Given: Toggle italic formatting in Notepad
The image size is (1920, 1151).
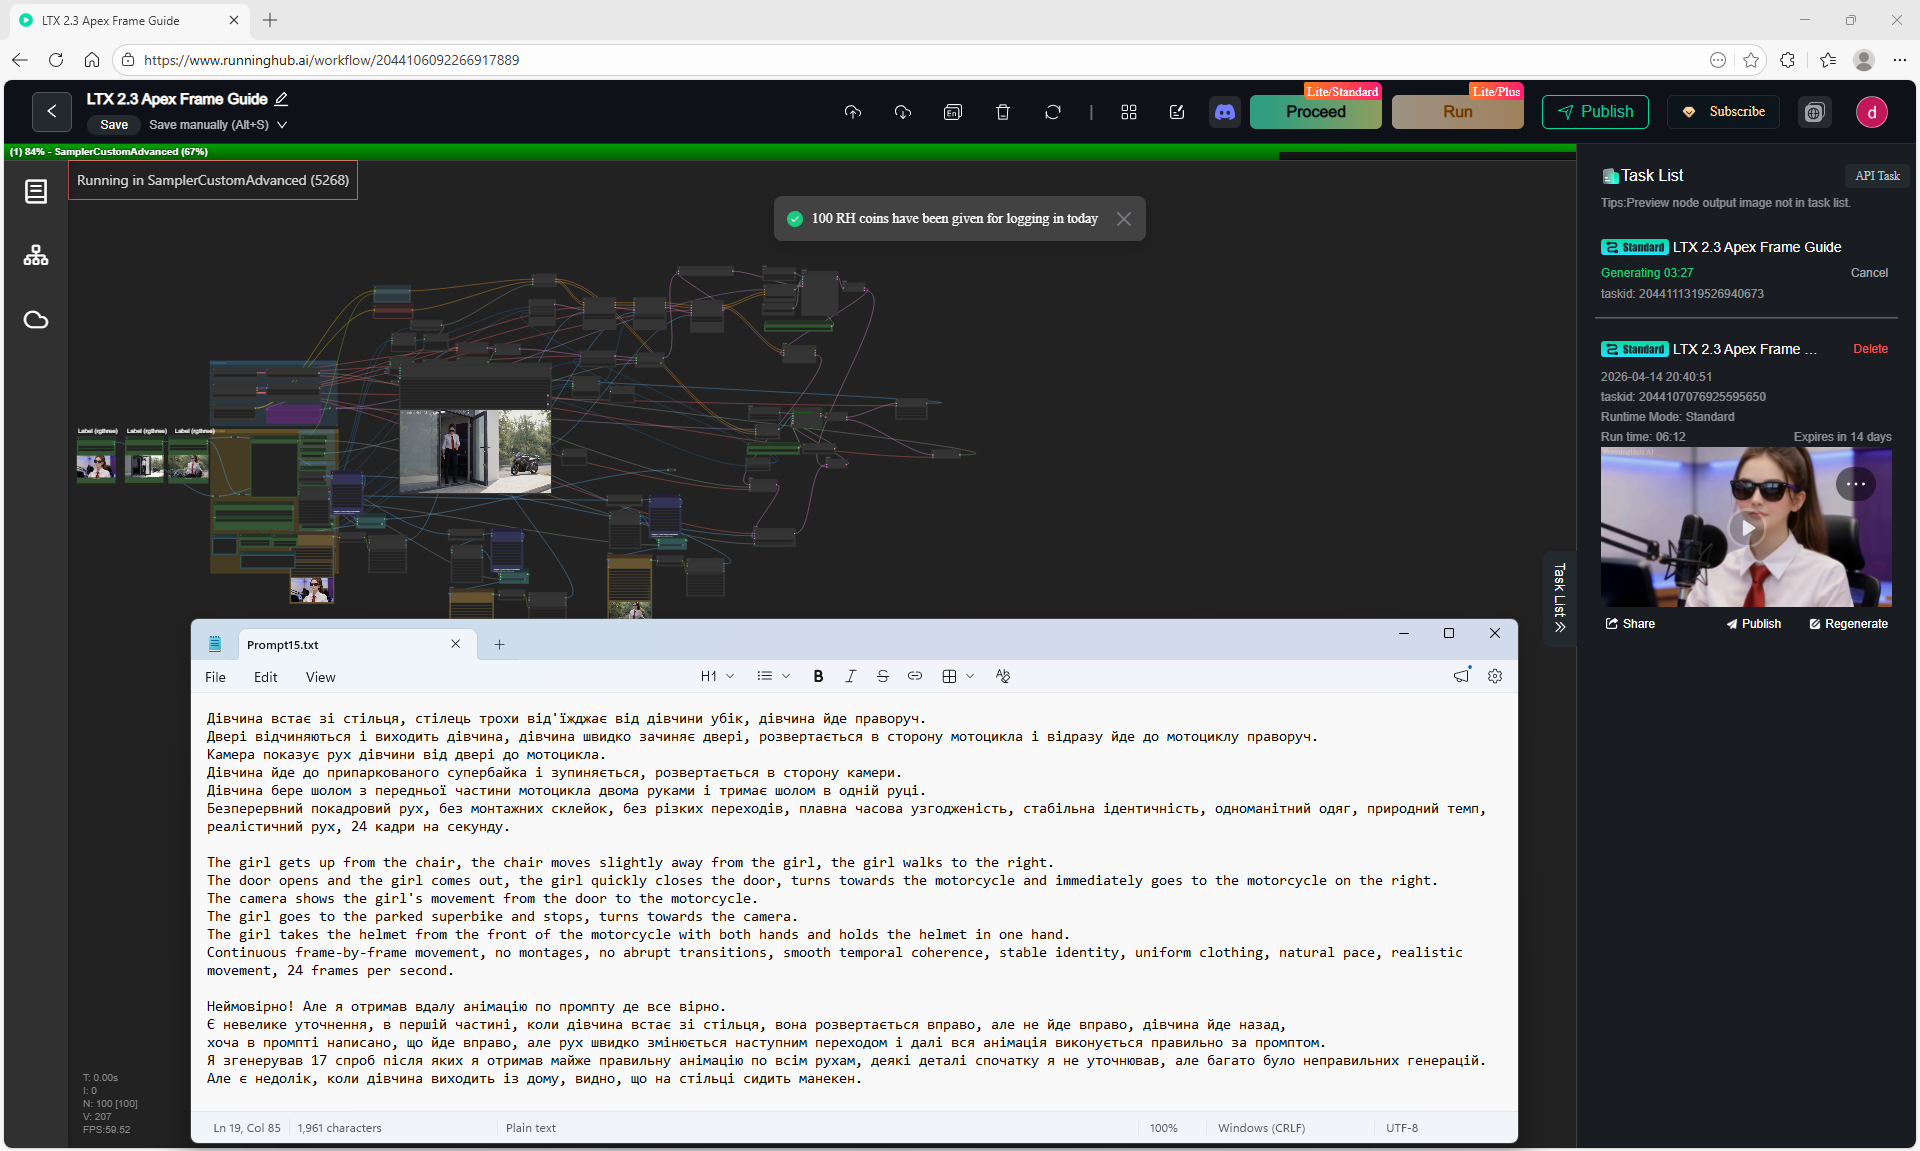Looking at the screenshot, I should pyautogui.click(x=850, y=676).
